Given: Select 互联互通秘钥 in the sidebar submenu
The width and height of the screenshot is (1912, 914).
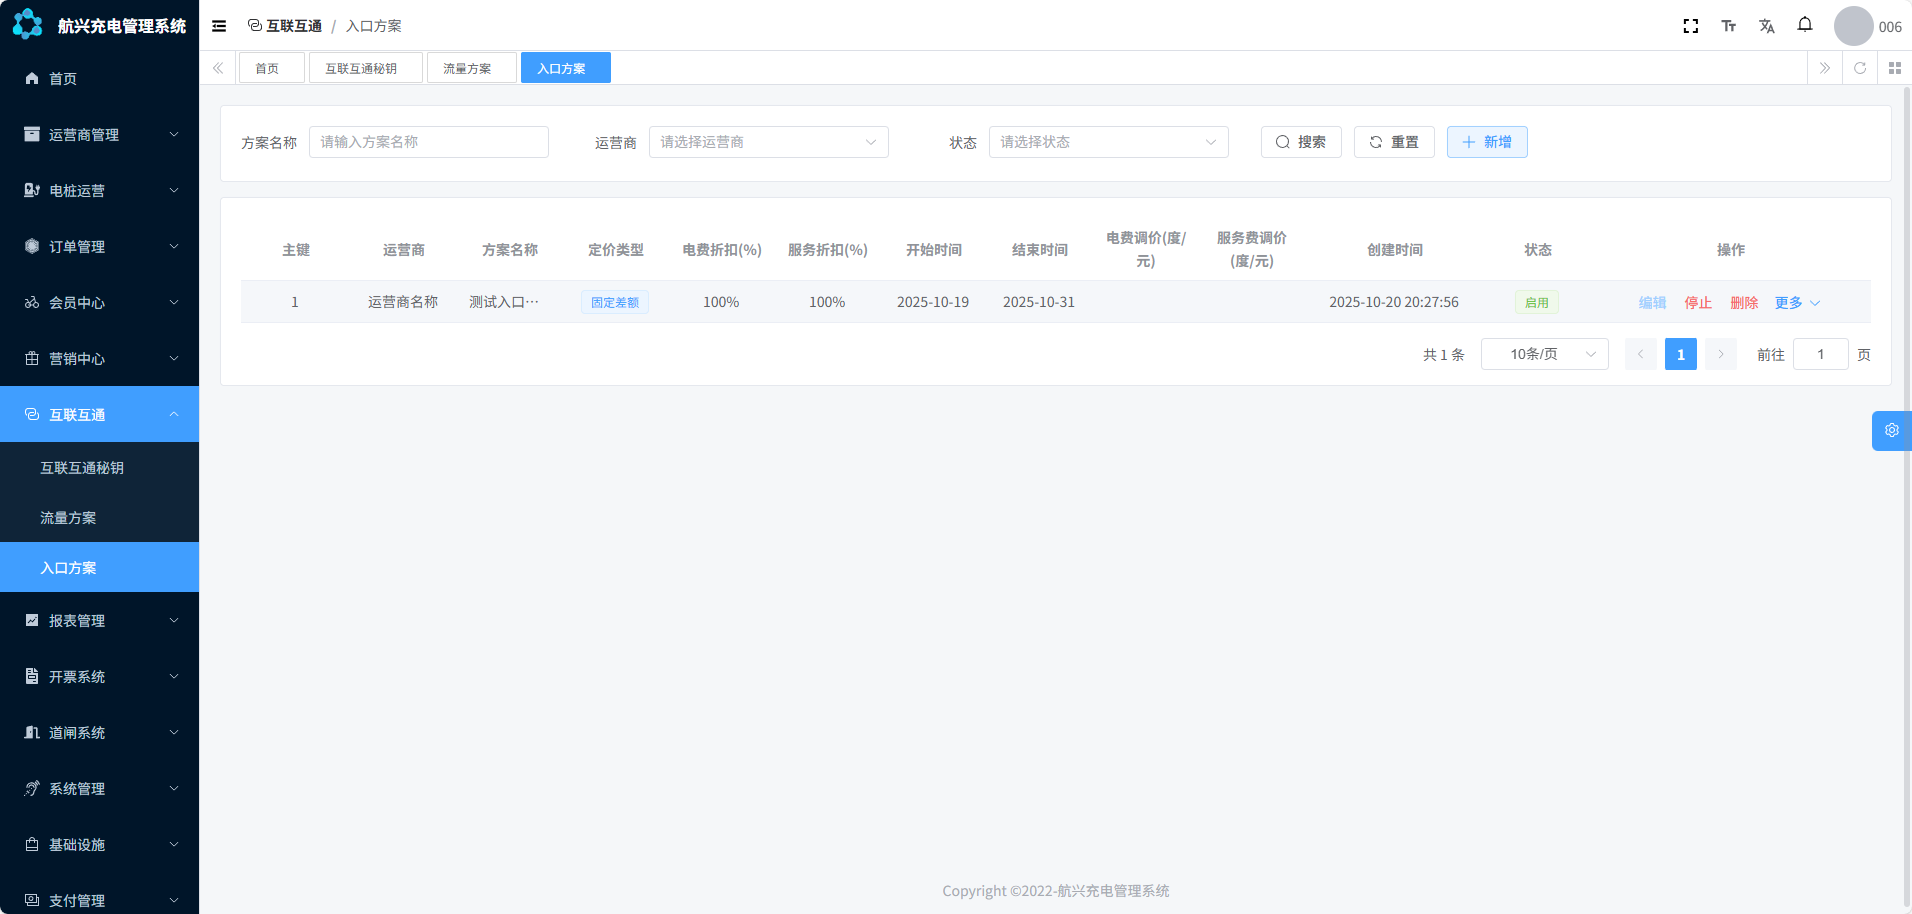Looking at the screenshot, I should pos(82,468).
